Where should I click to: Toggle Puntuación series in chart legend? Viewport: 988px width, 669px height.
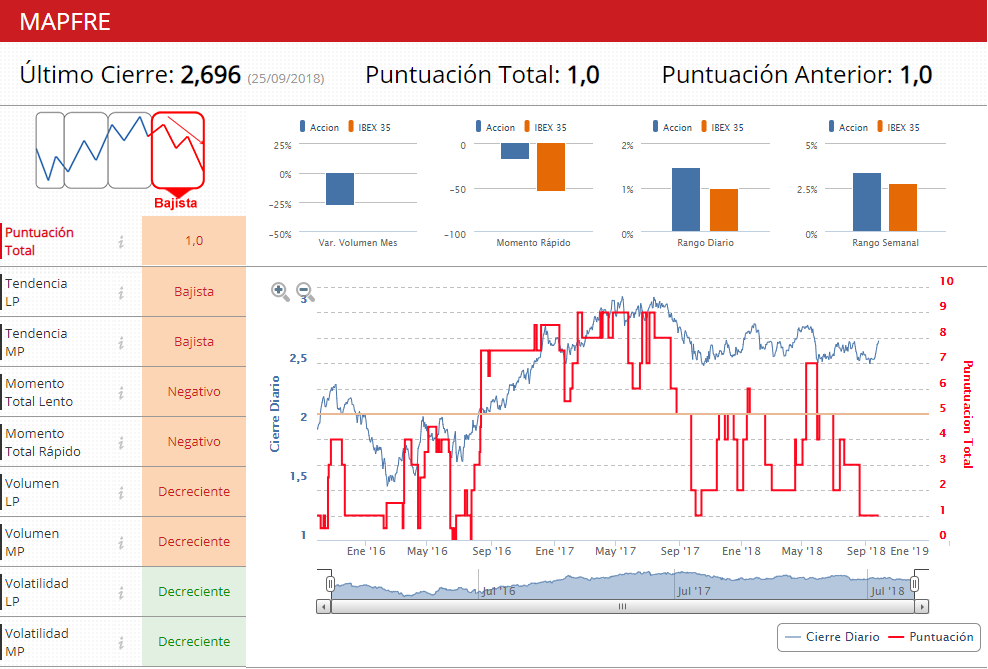click(x=931, y=637)
